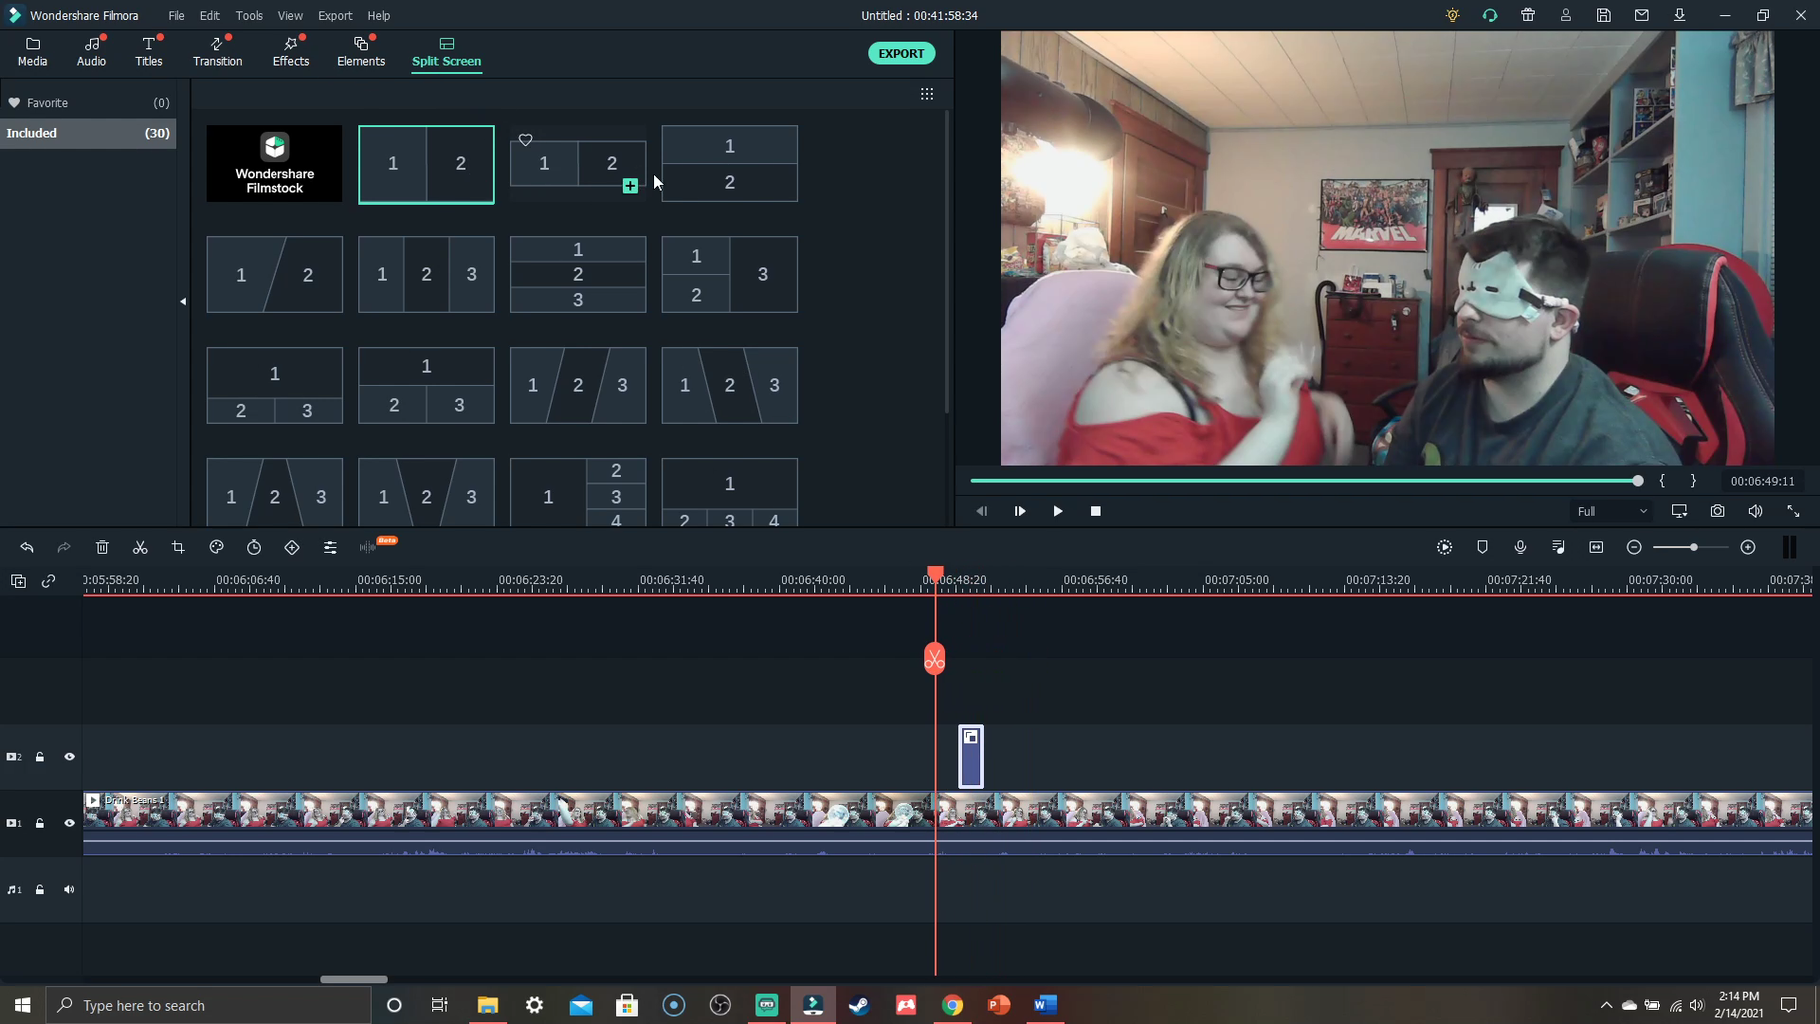1820x1024 pixels.
Task: Zoom out the timeline with minus icon
Action: click(1634, 547)
